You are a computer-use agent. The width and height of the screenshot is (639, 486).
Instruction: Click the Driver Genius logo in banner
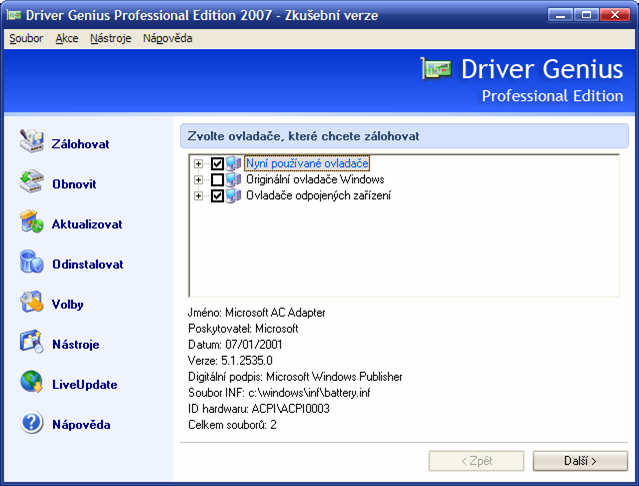[x=436, y=69]
